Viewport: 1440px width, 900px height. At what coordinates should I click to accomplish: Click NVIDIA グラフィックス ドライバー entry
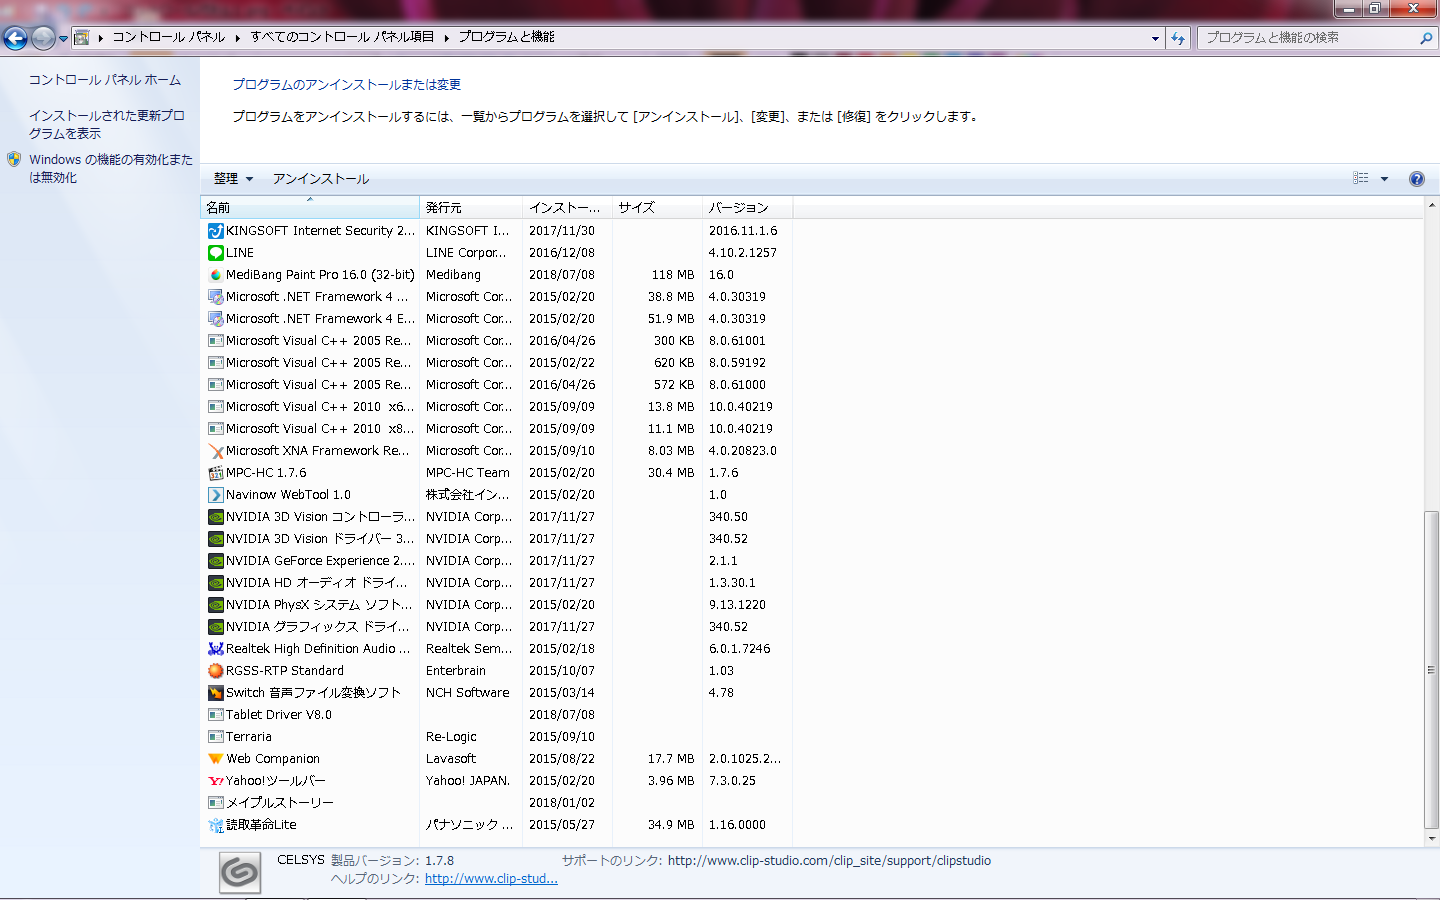pyautogui.click(x=318, y=627)
